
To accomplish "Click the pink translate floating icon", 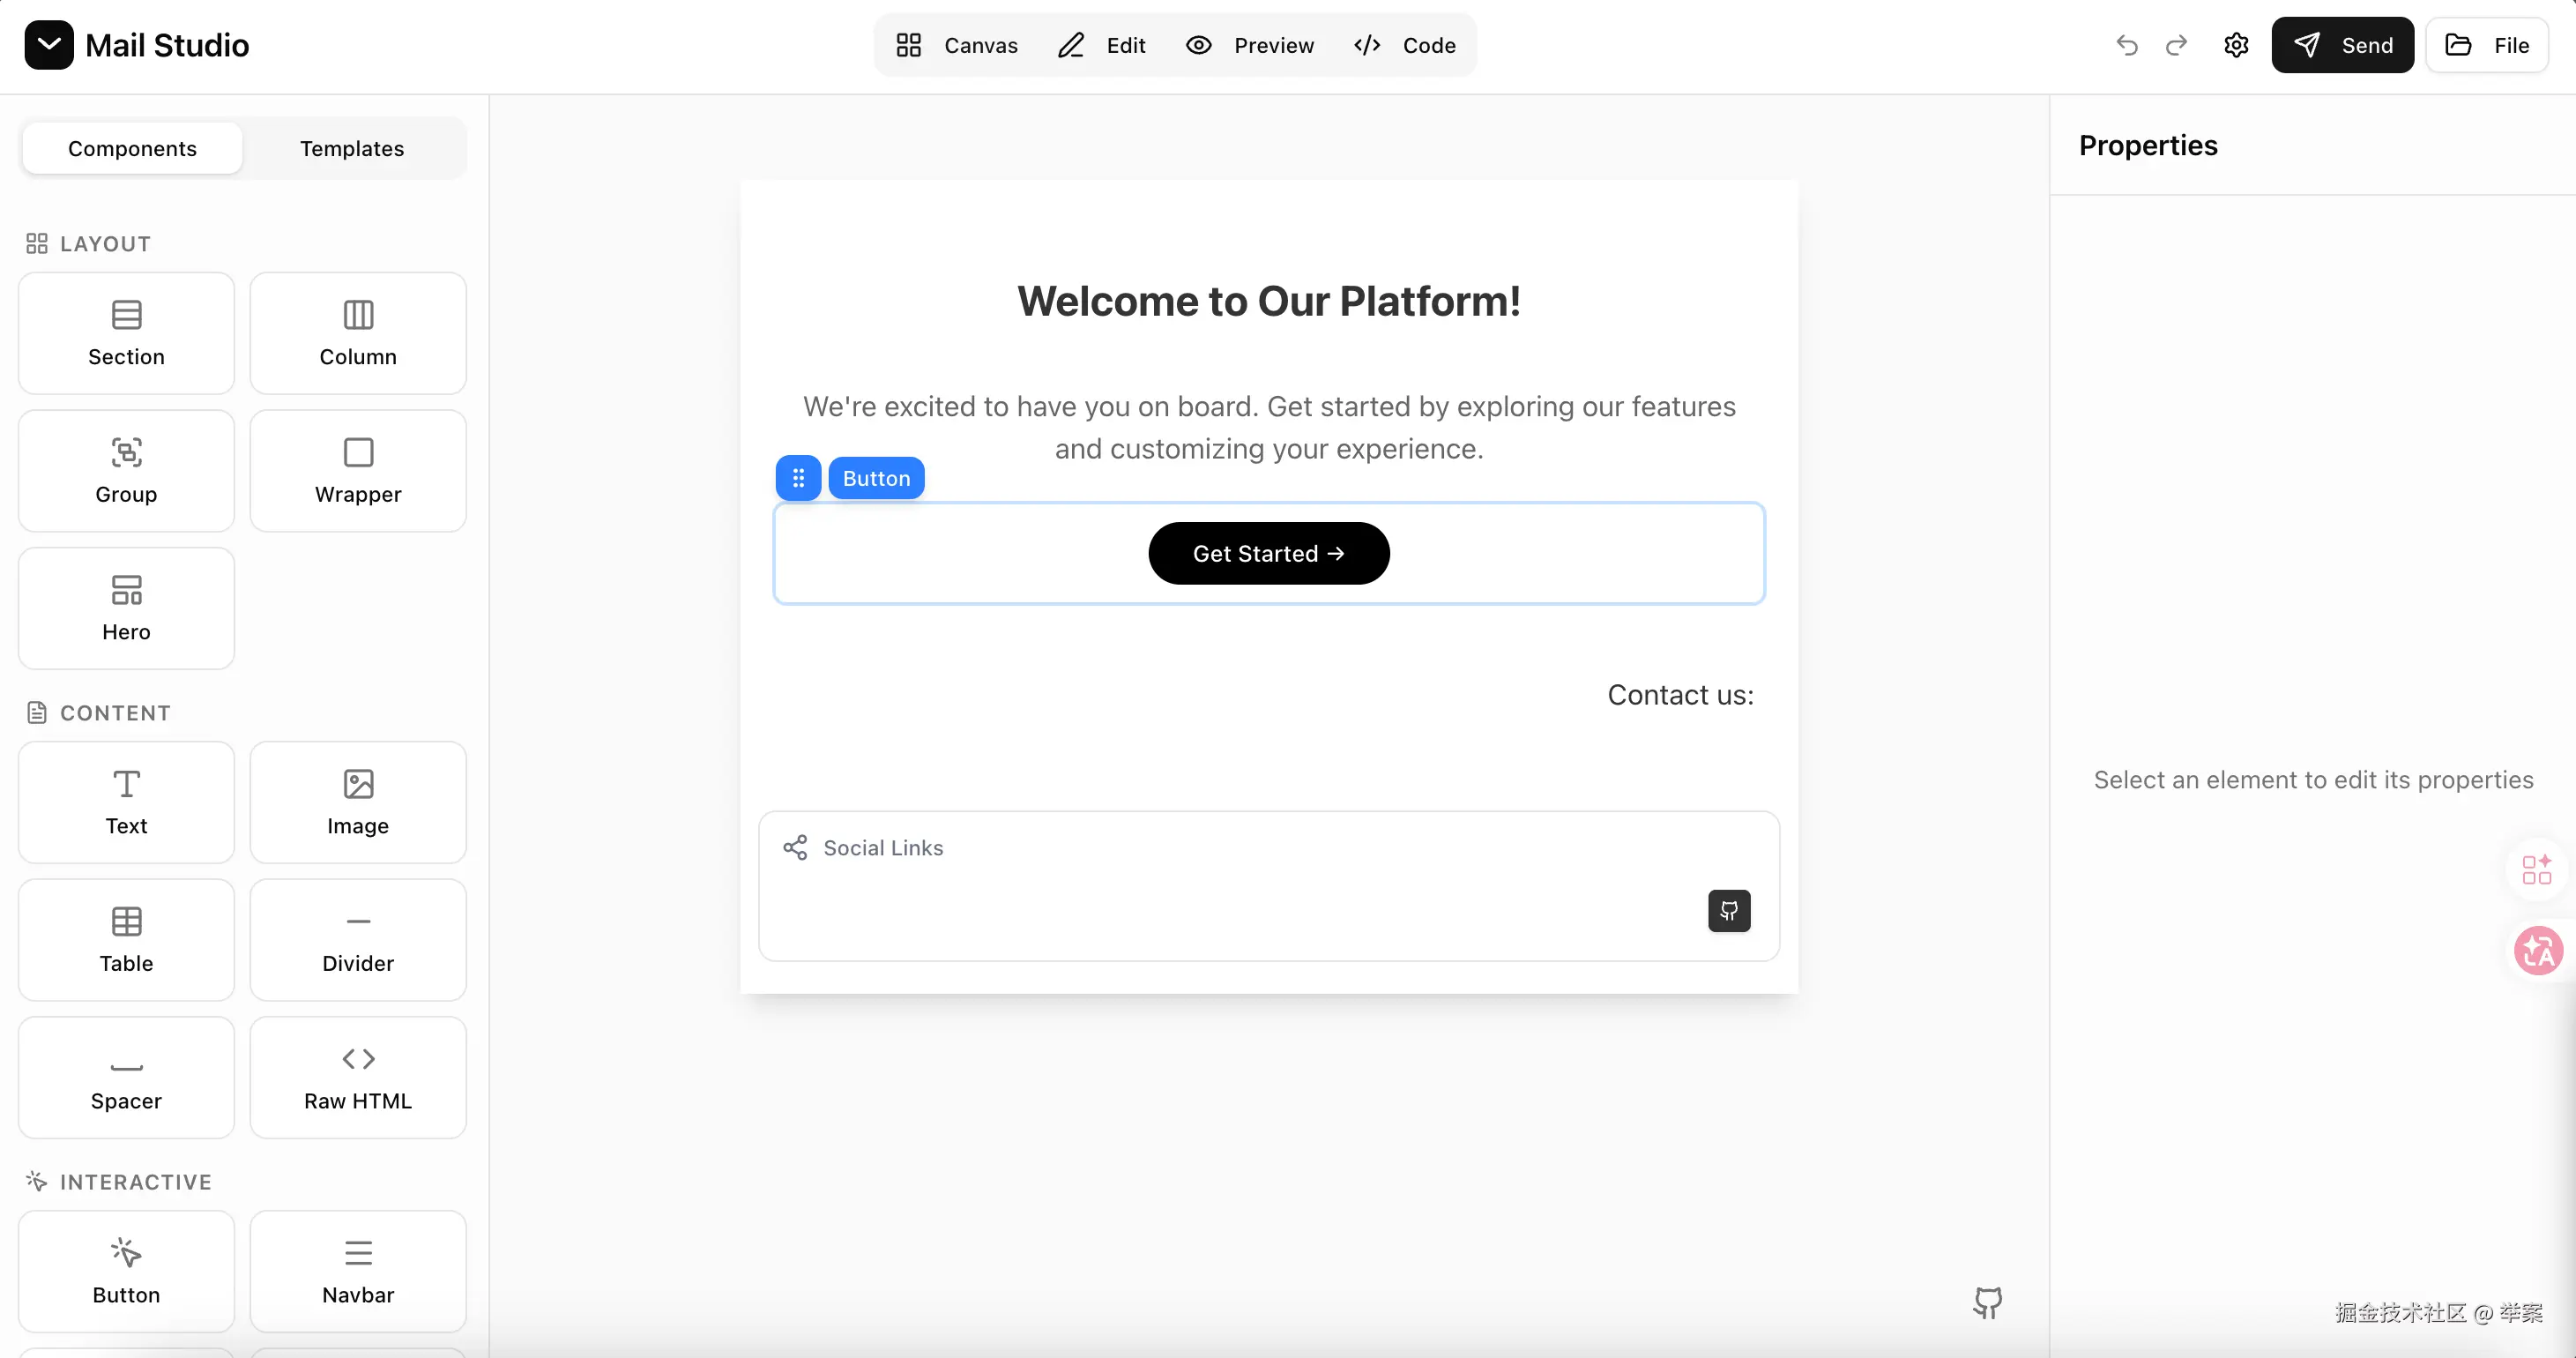I will pyautogui.click(x=2538, y=950).
